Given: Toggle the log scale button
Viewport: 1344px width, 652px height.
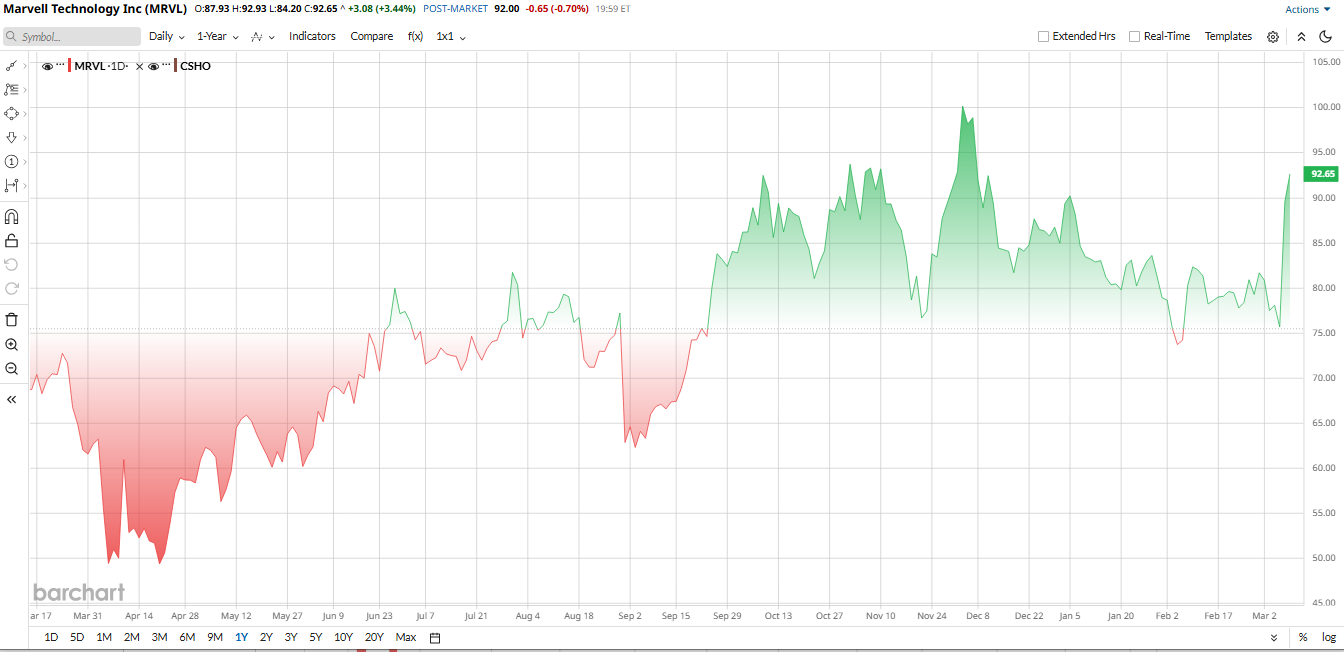Looking at the screenshot, I should [x=1329, y=637].
